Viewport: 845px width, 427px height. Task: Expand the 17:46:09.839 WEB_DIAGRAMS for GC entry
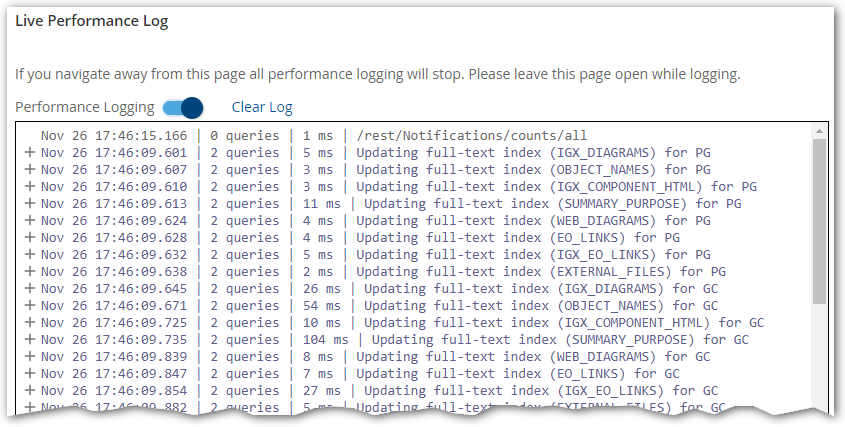point(29,357)
